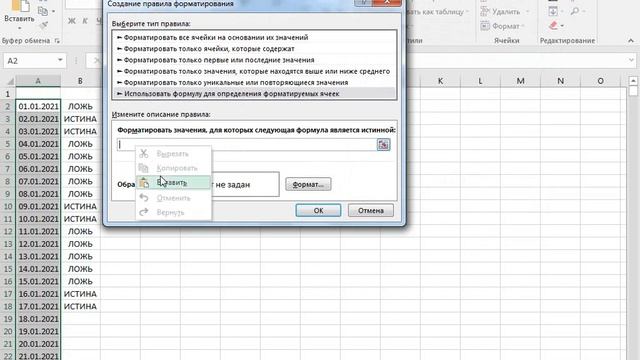The width and height of the screenshot is (640, 360).
Task: Expand the formula bar with the arrow
Action: click(631, 60)
